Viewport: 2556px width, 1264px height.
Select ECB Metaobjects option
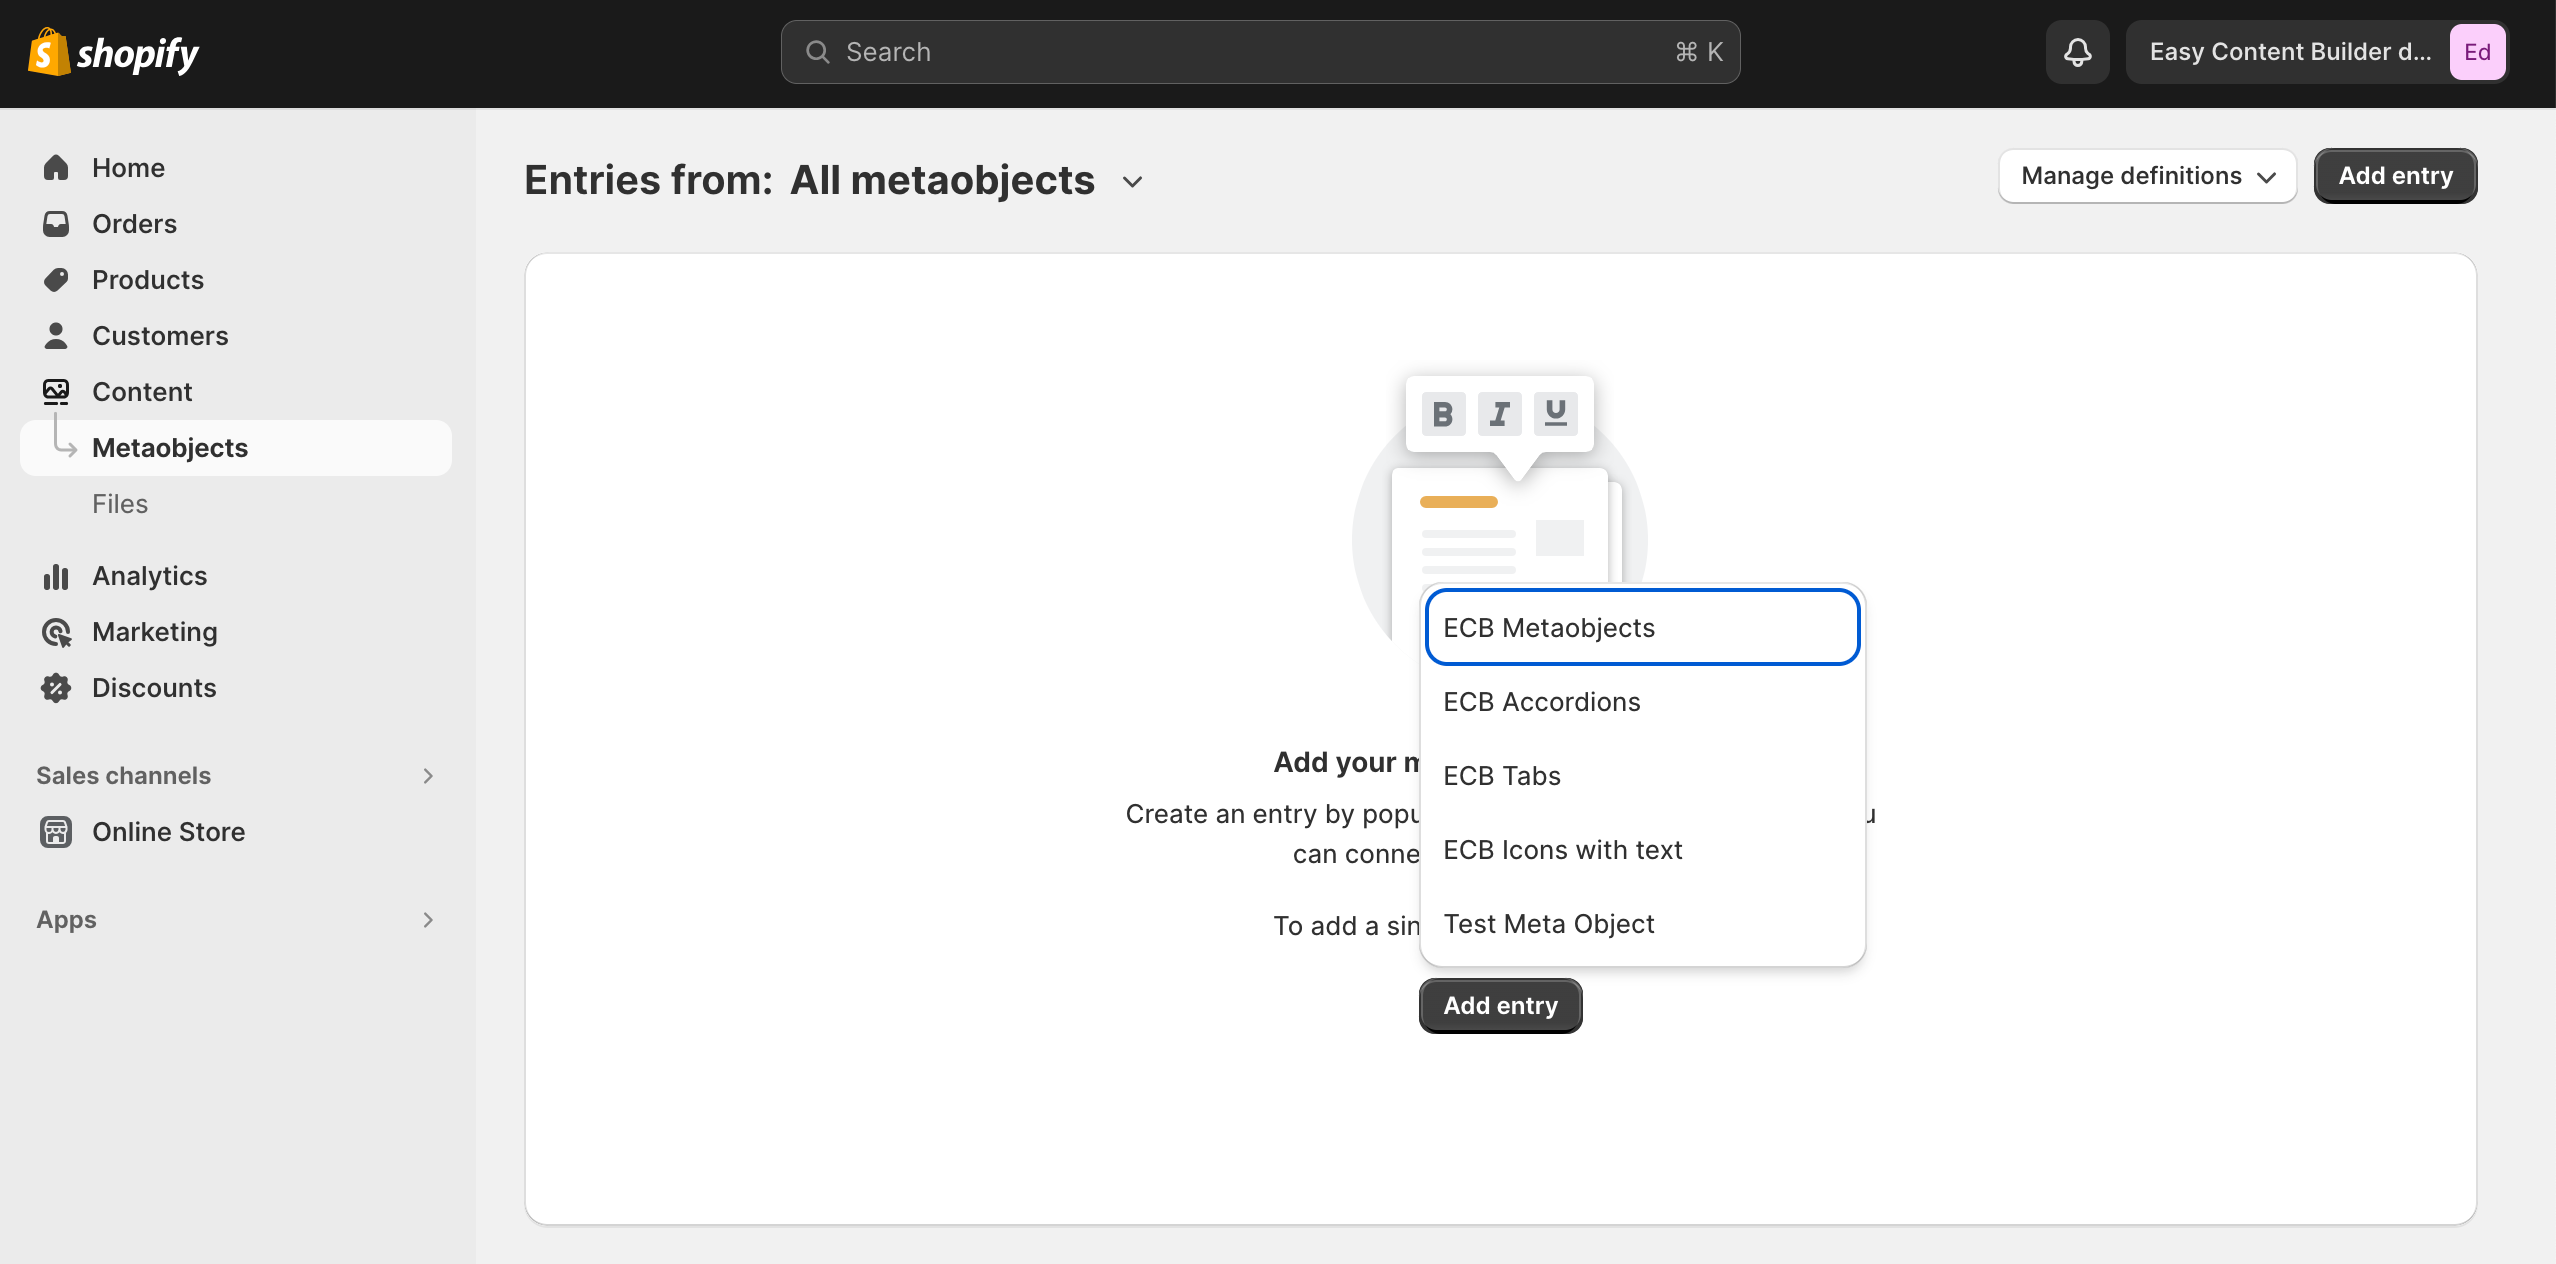coord(1642,628)
